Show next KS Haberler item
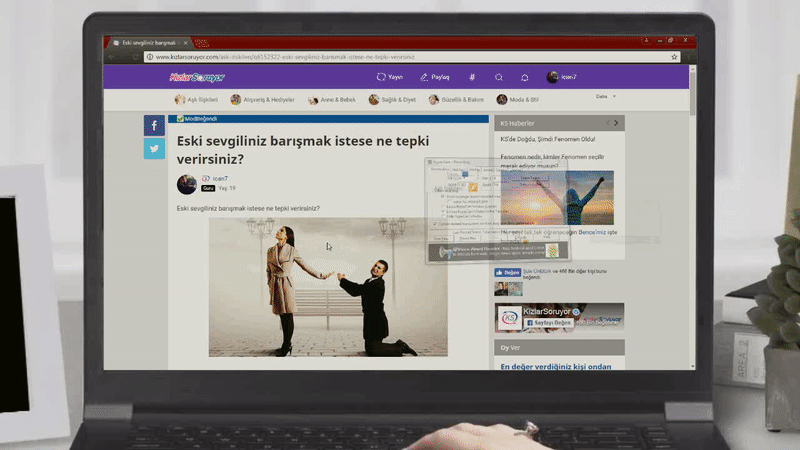 pos(616,123)
